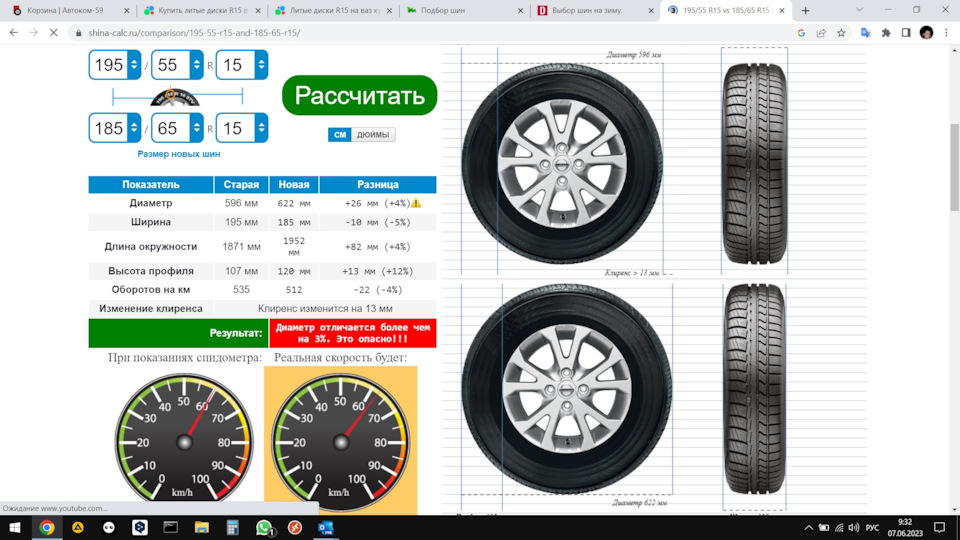Open Chrome three-dot menu
960x540 pixels.
[x=947, y=33]
